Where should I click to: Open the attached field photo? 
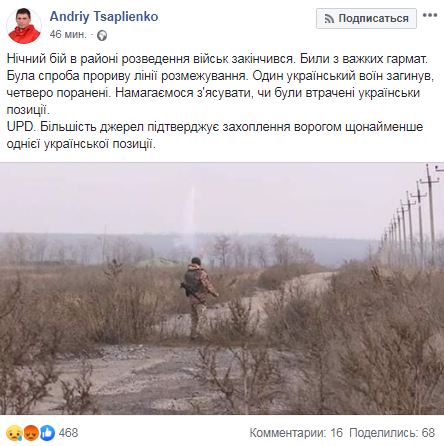pyautogui.click(x=222, y=288)
